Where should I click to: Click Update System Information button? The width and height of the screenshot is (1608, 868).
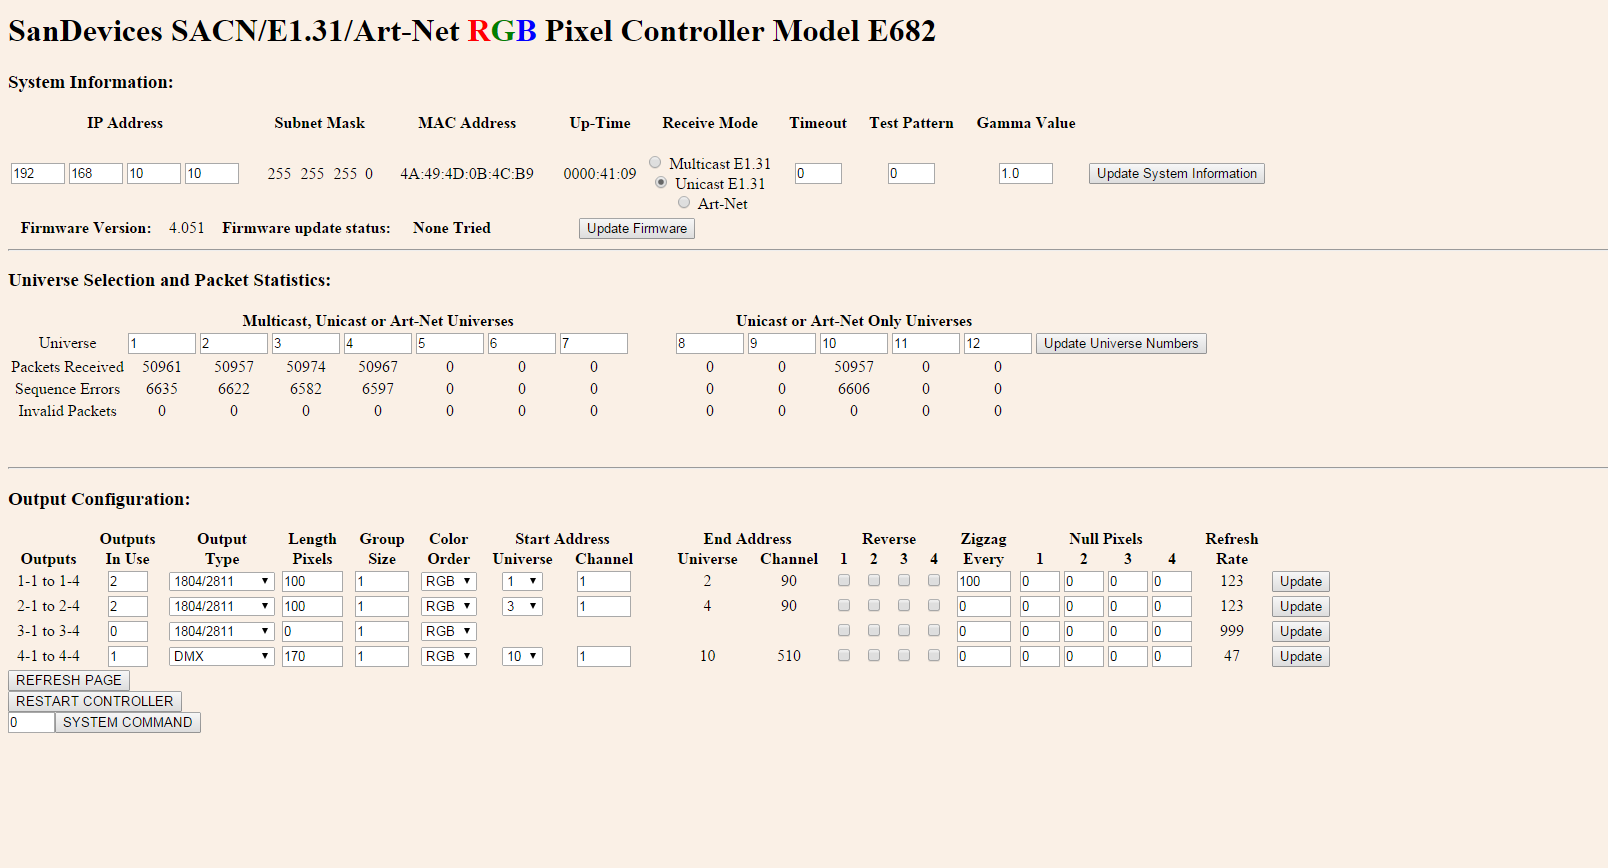click(x=1177, y=173)
